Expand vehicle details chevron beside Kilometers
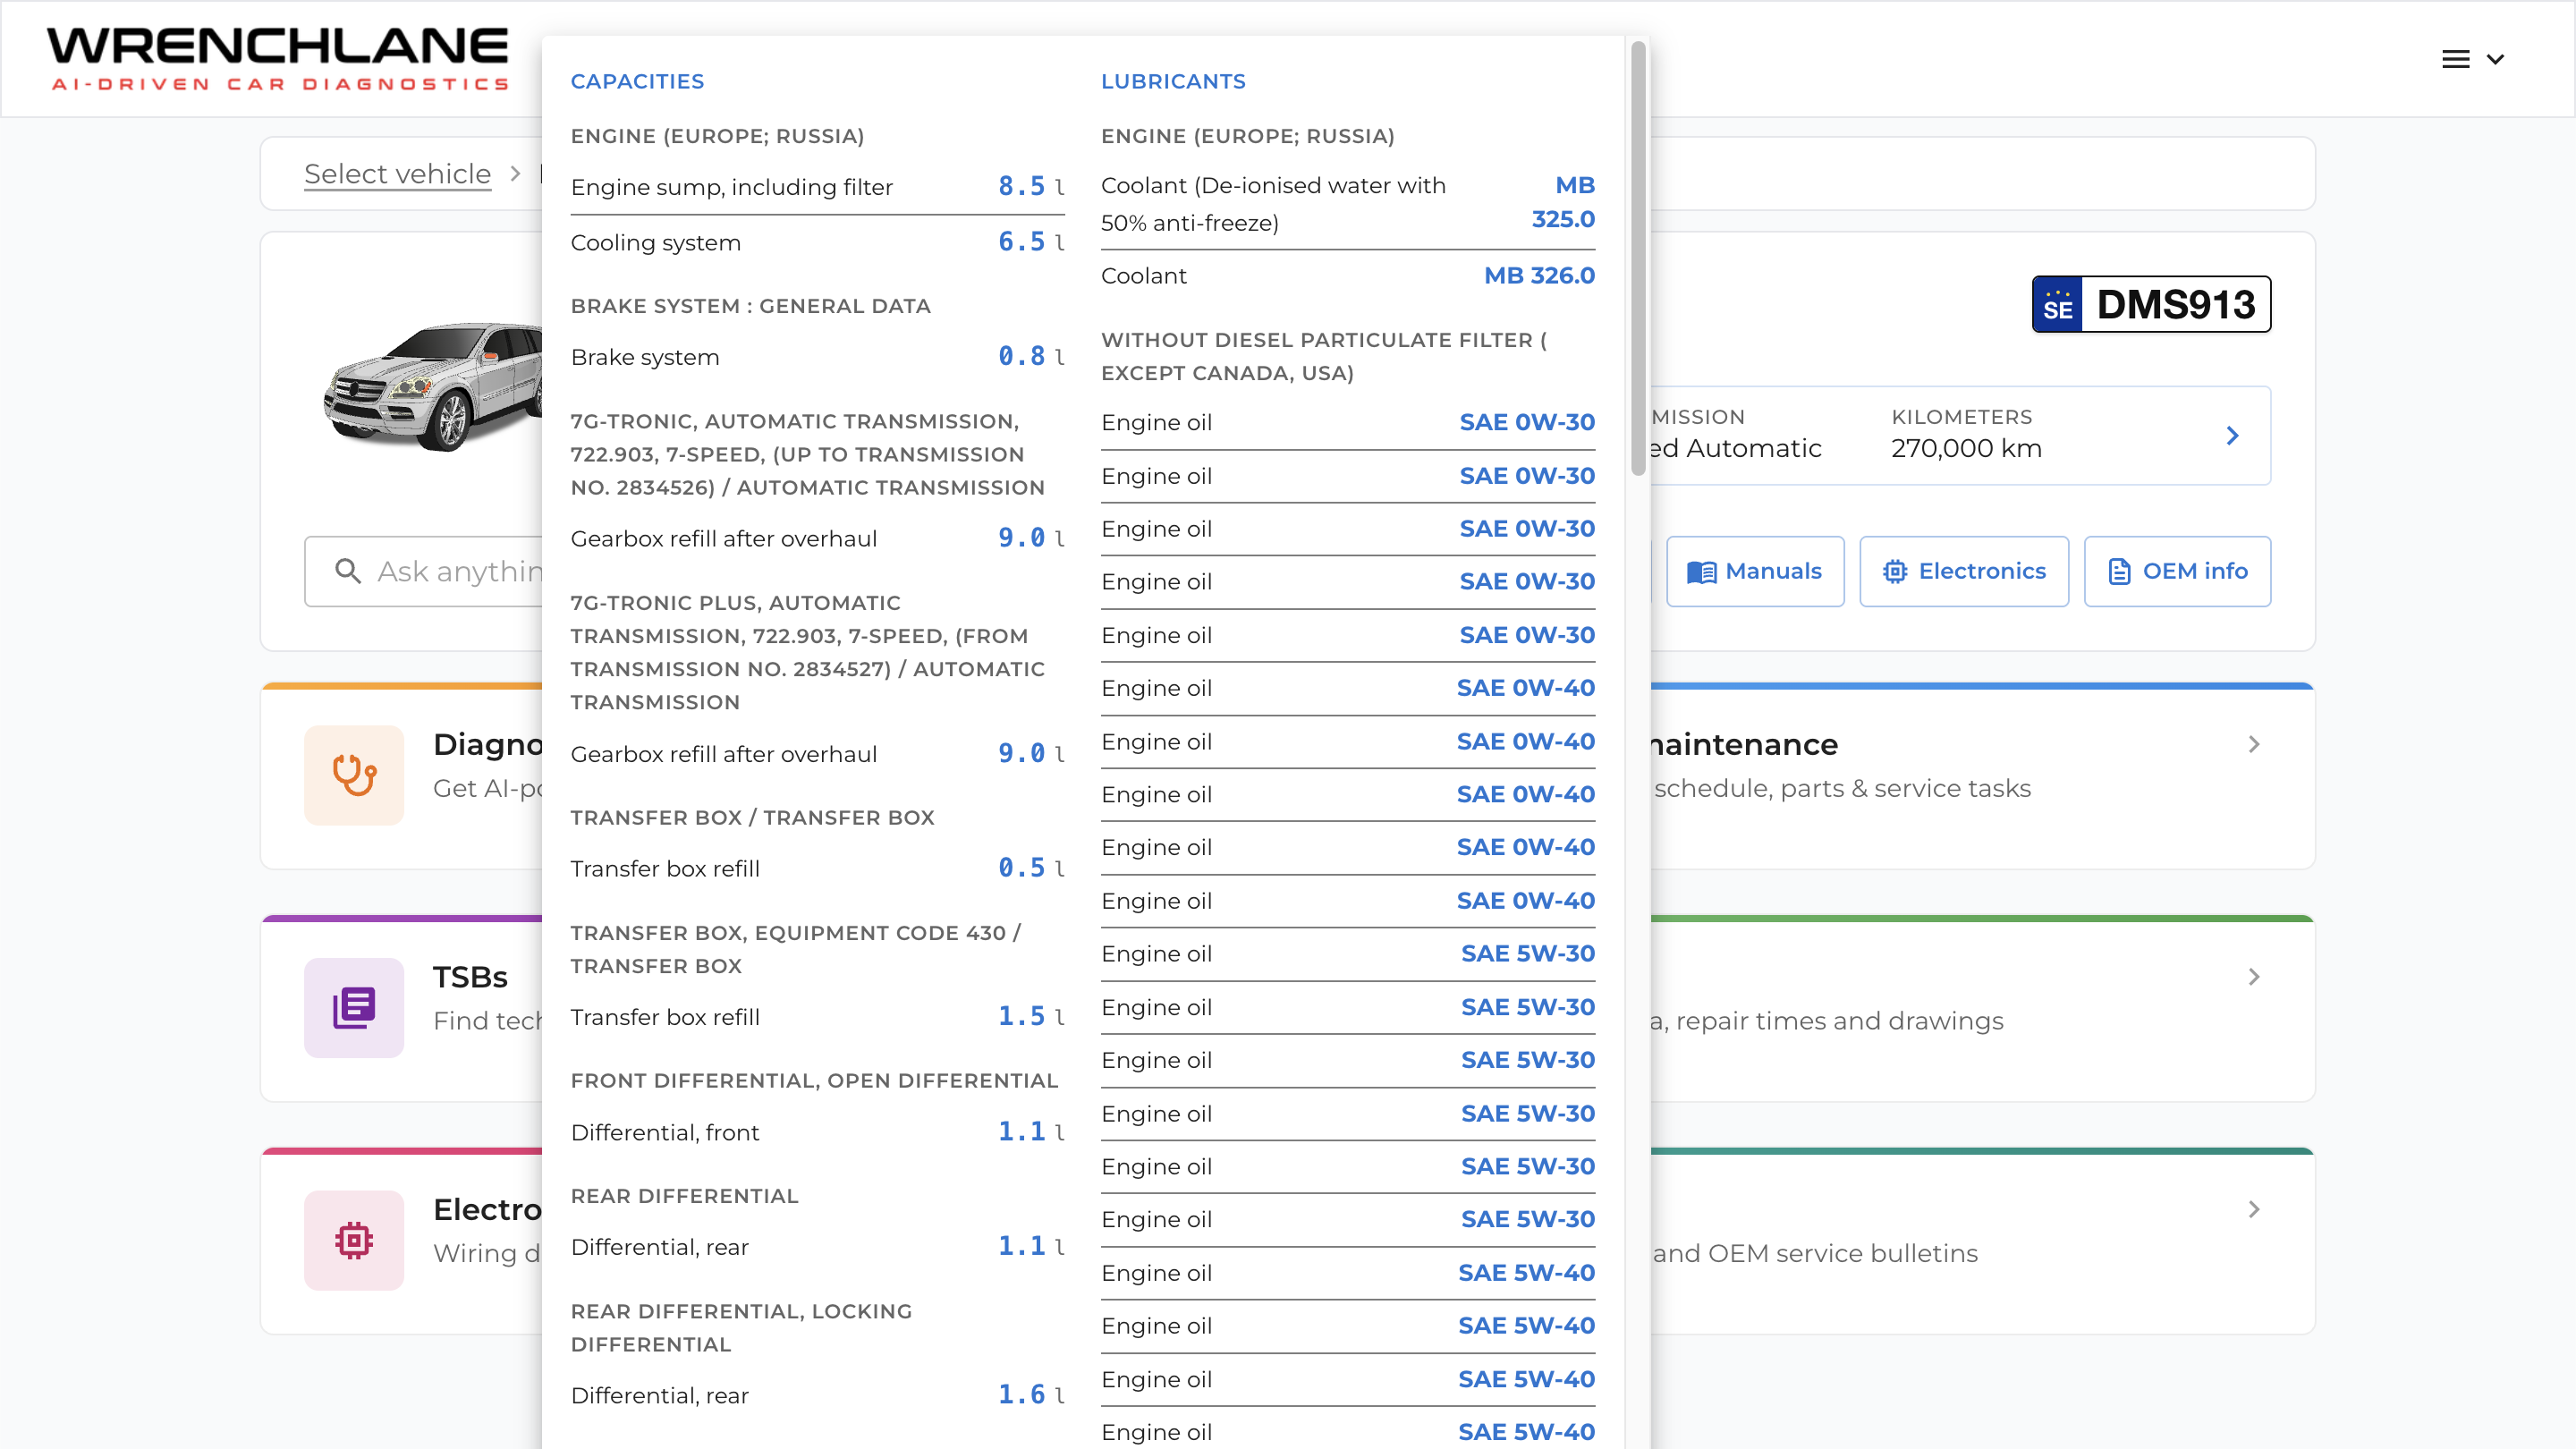Screen dimensions: 2576x1449 coord(2232,436)
